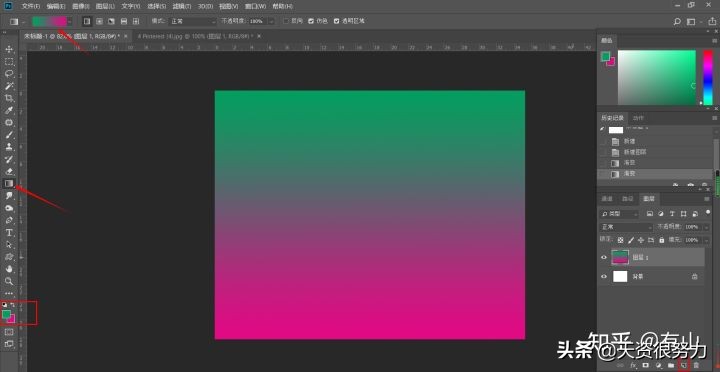Toggle the Transparency (透明区域) checkbox
The image size is (720, 372).
337,21
